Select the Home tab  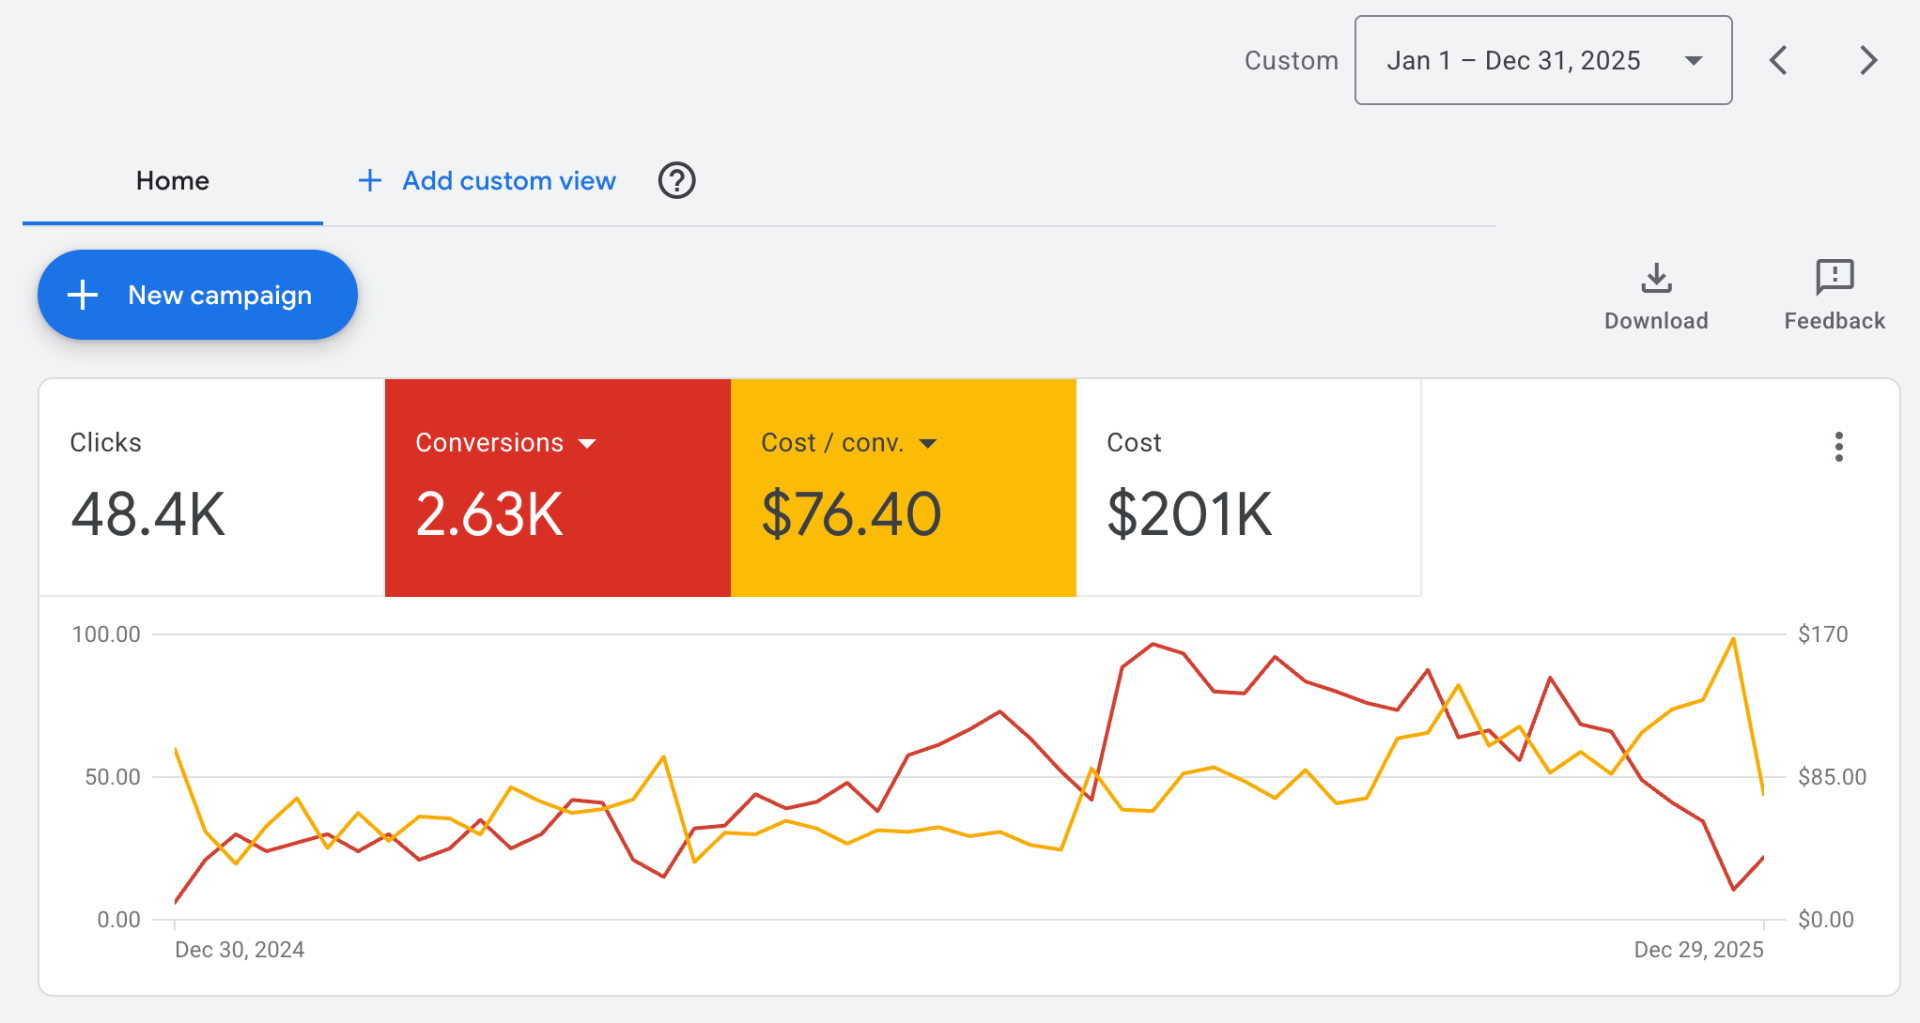click(x=173, y=181)
